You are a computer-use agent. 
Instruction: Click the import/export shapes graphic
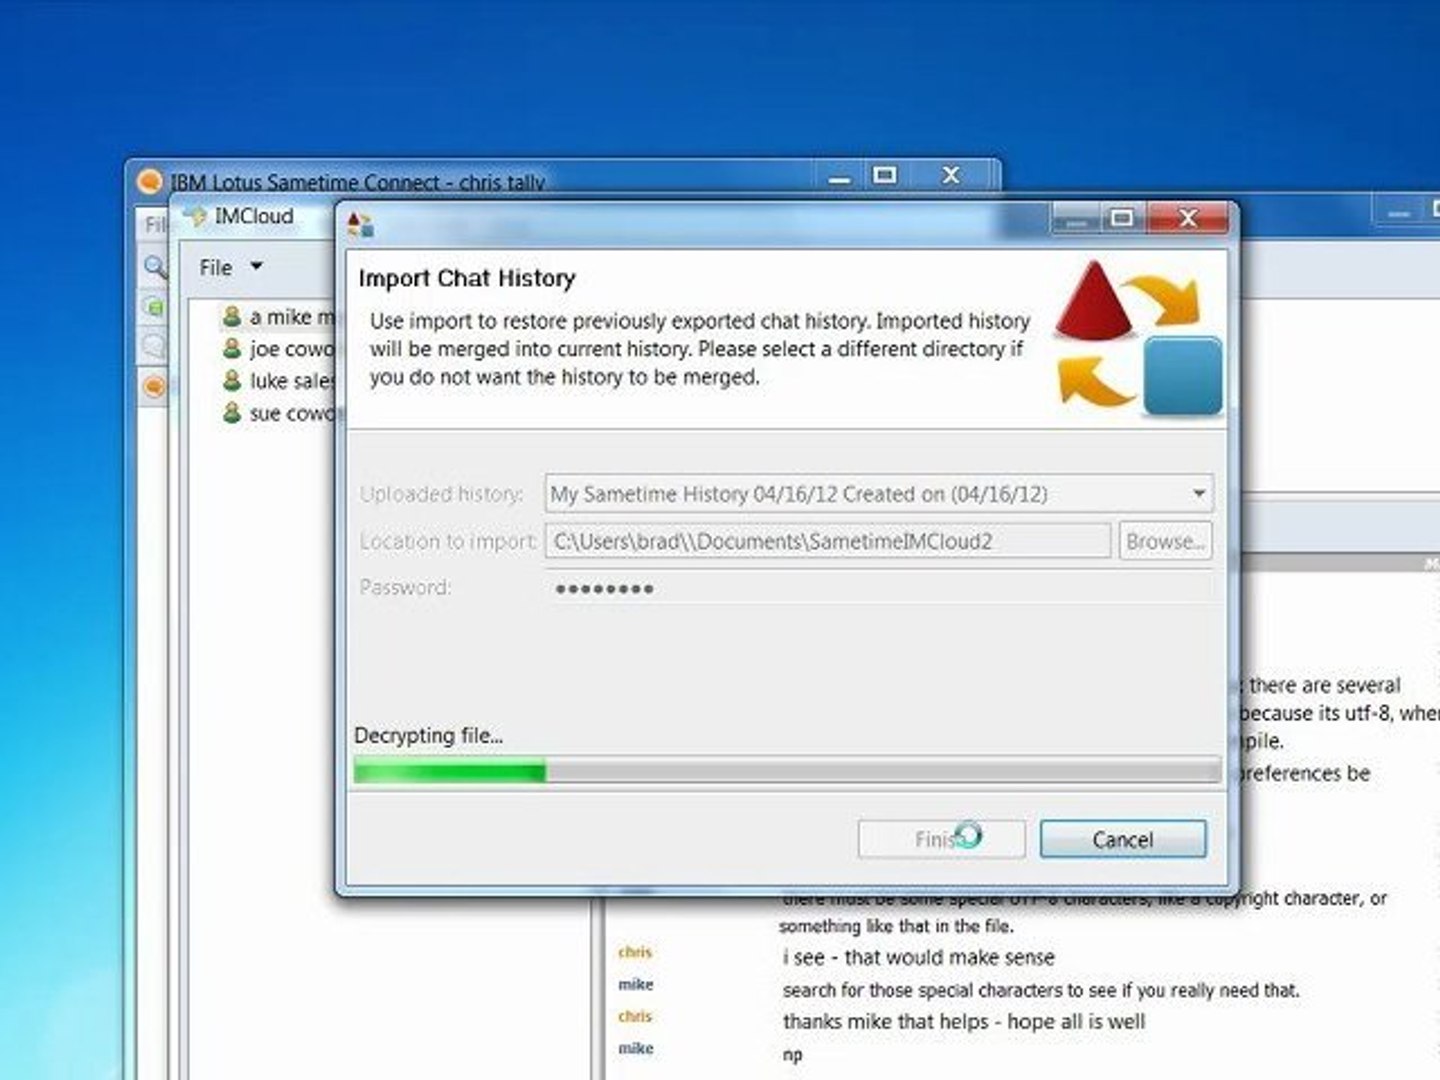pyautogui.click(x=1140, y=338)
